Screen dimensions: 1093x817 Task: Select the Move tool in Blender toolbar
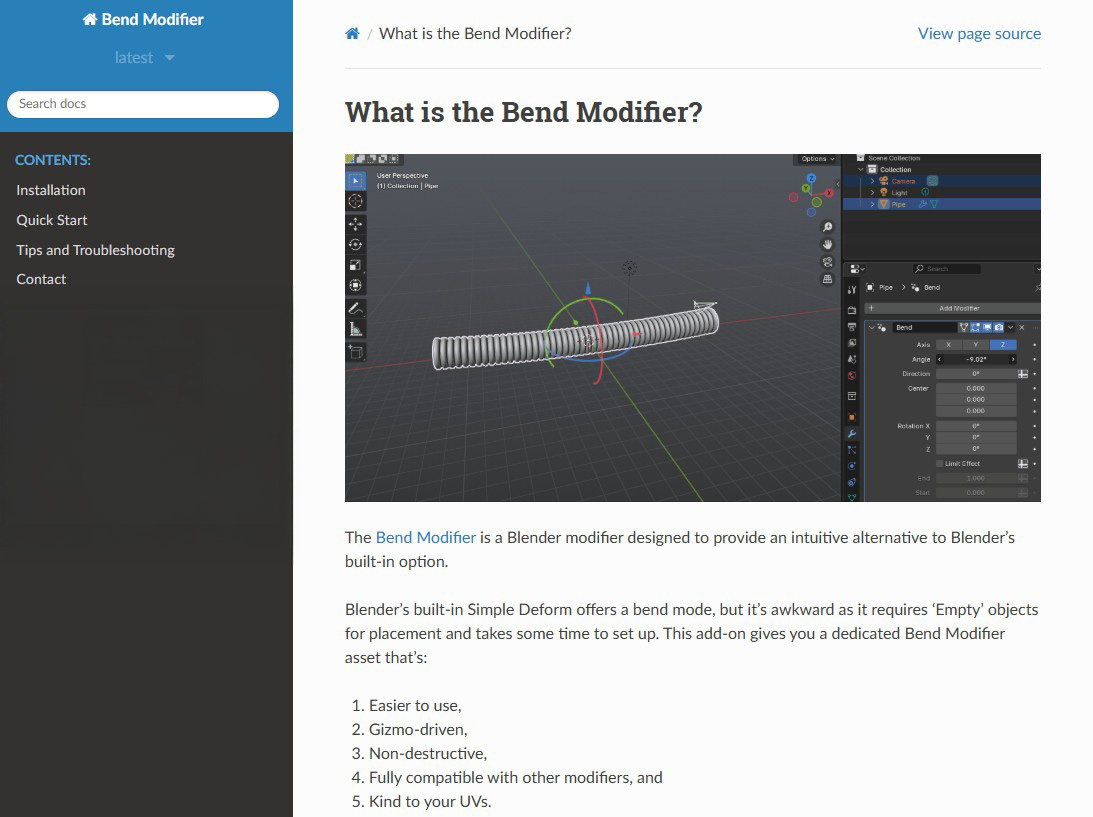point(356,224)
